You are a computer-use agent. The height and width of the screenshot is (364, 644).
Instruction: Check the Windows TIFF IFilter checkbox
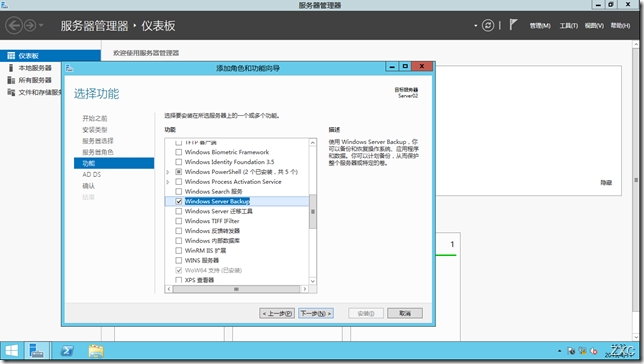[178, 221]
